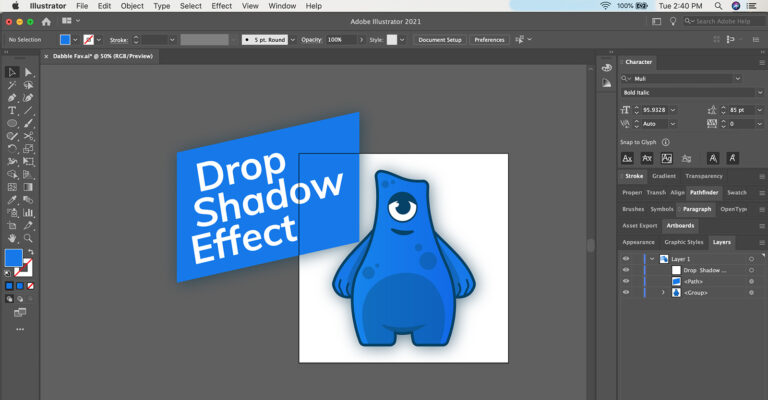Select the Eyedropper tool
Image resolution: width=768 pixels, height=400 pixels.
(x=12, y=200)
